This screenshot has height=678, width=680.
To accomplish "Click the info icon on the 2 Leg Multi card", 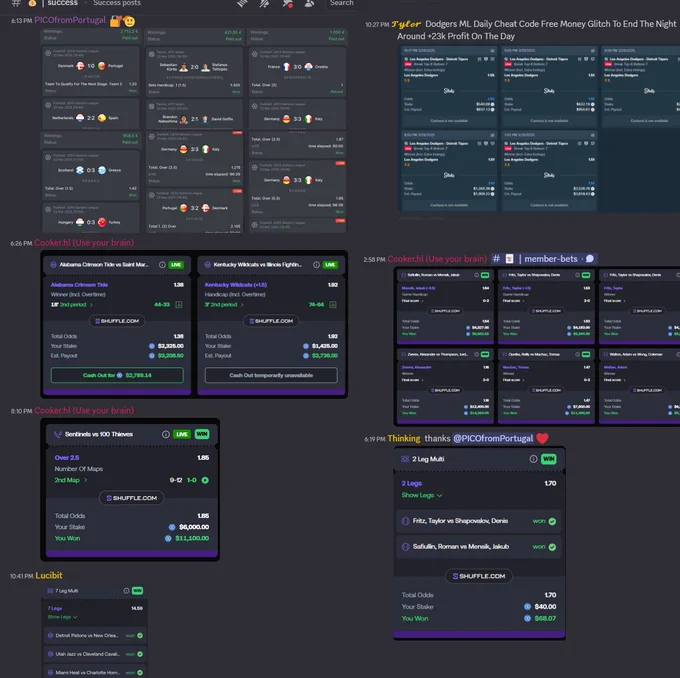I will click(x=533, y=459).
